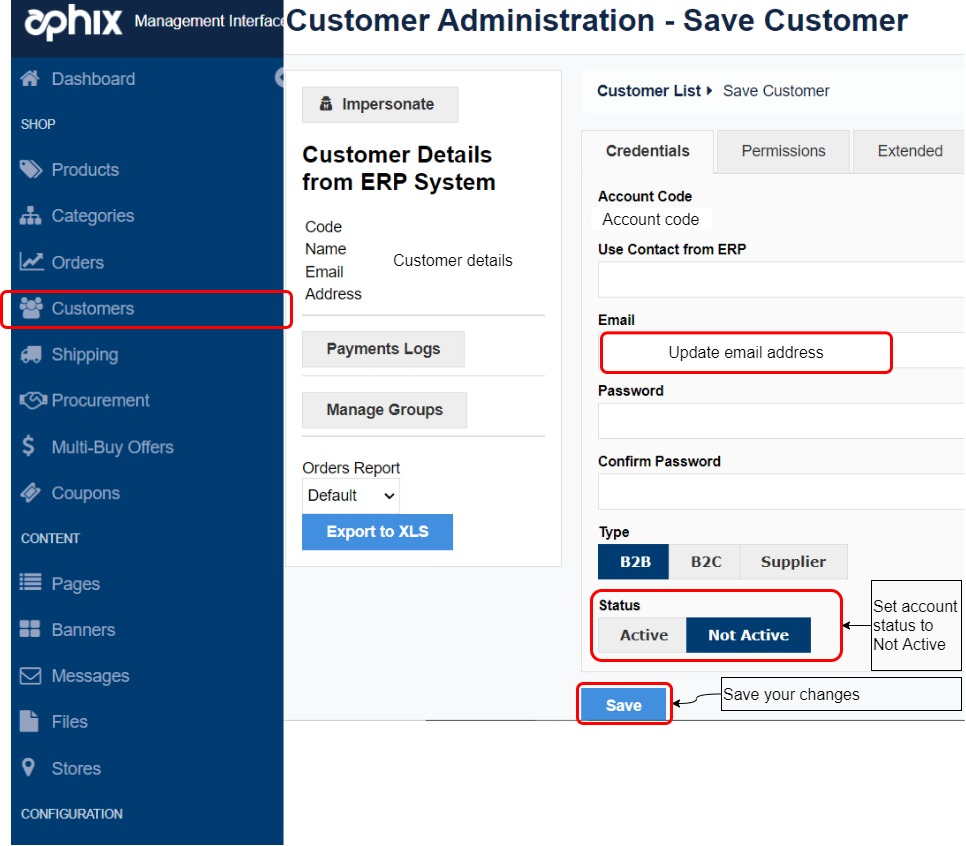Open Products via the tag icon
The width and height of the screenshot is (966, 846).
tap(31, 170)
